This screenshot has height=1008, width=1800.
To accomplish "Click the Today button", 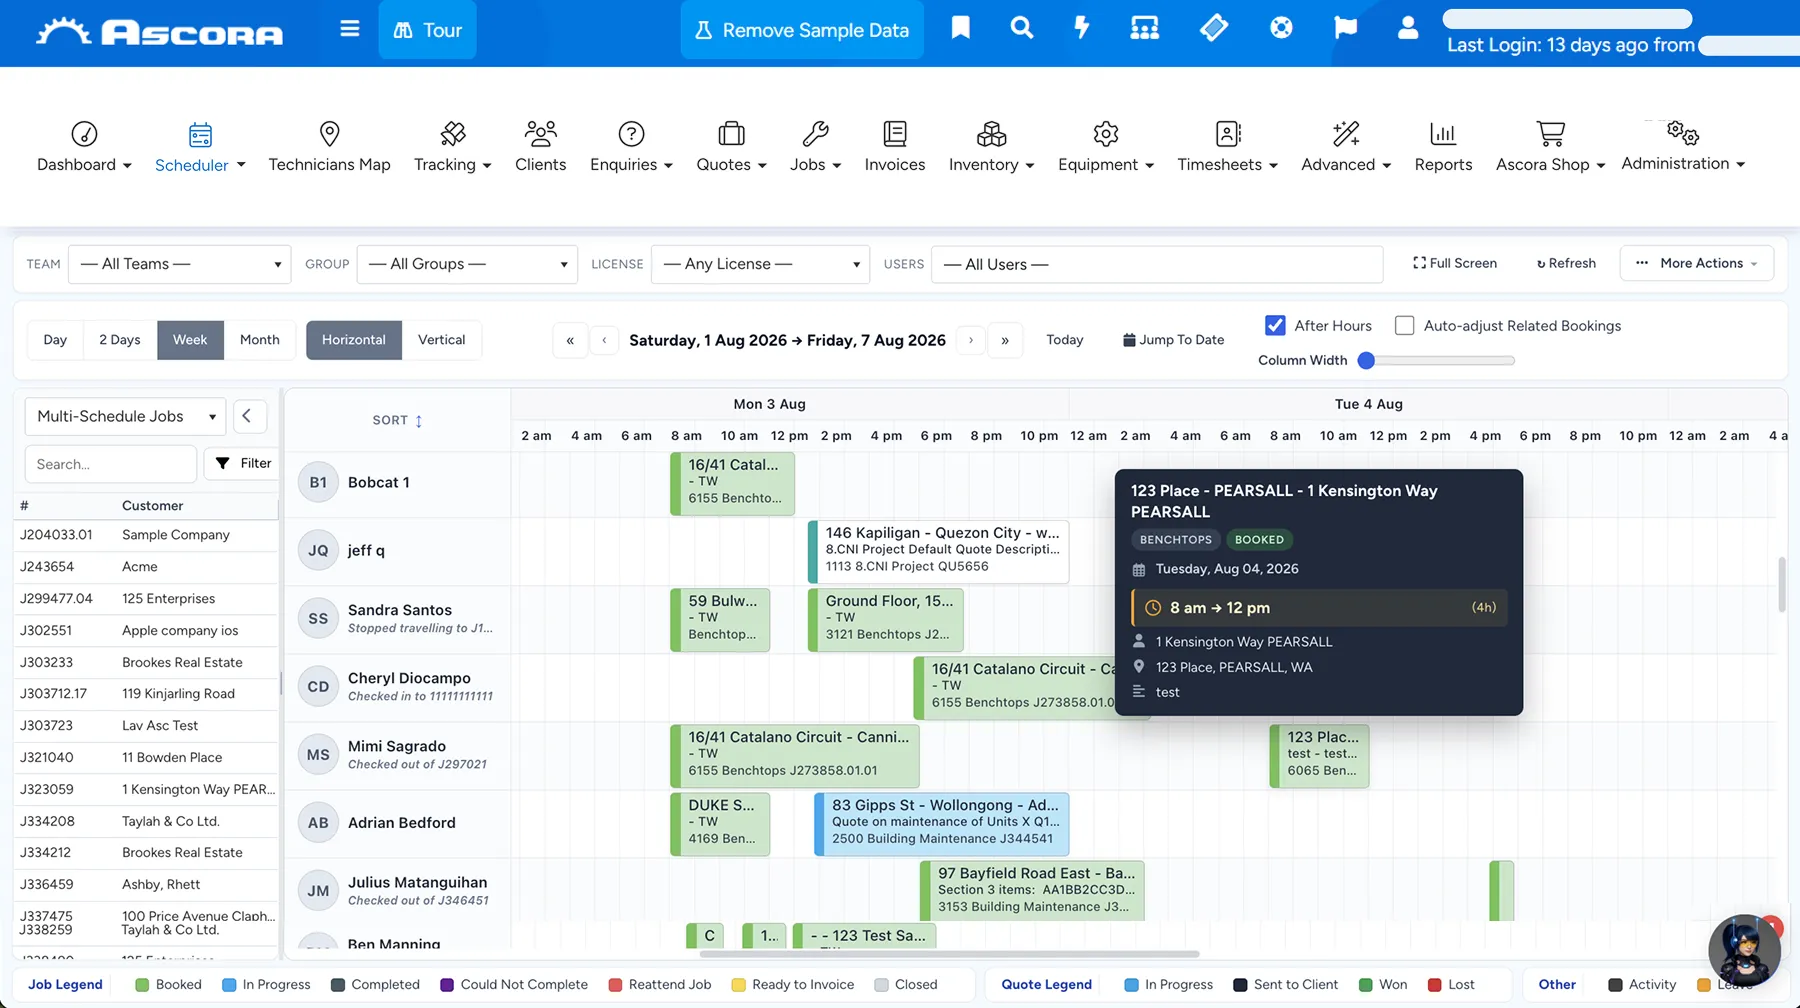I will 1065,340.
